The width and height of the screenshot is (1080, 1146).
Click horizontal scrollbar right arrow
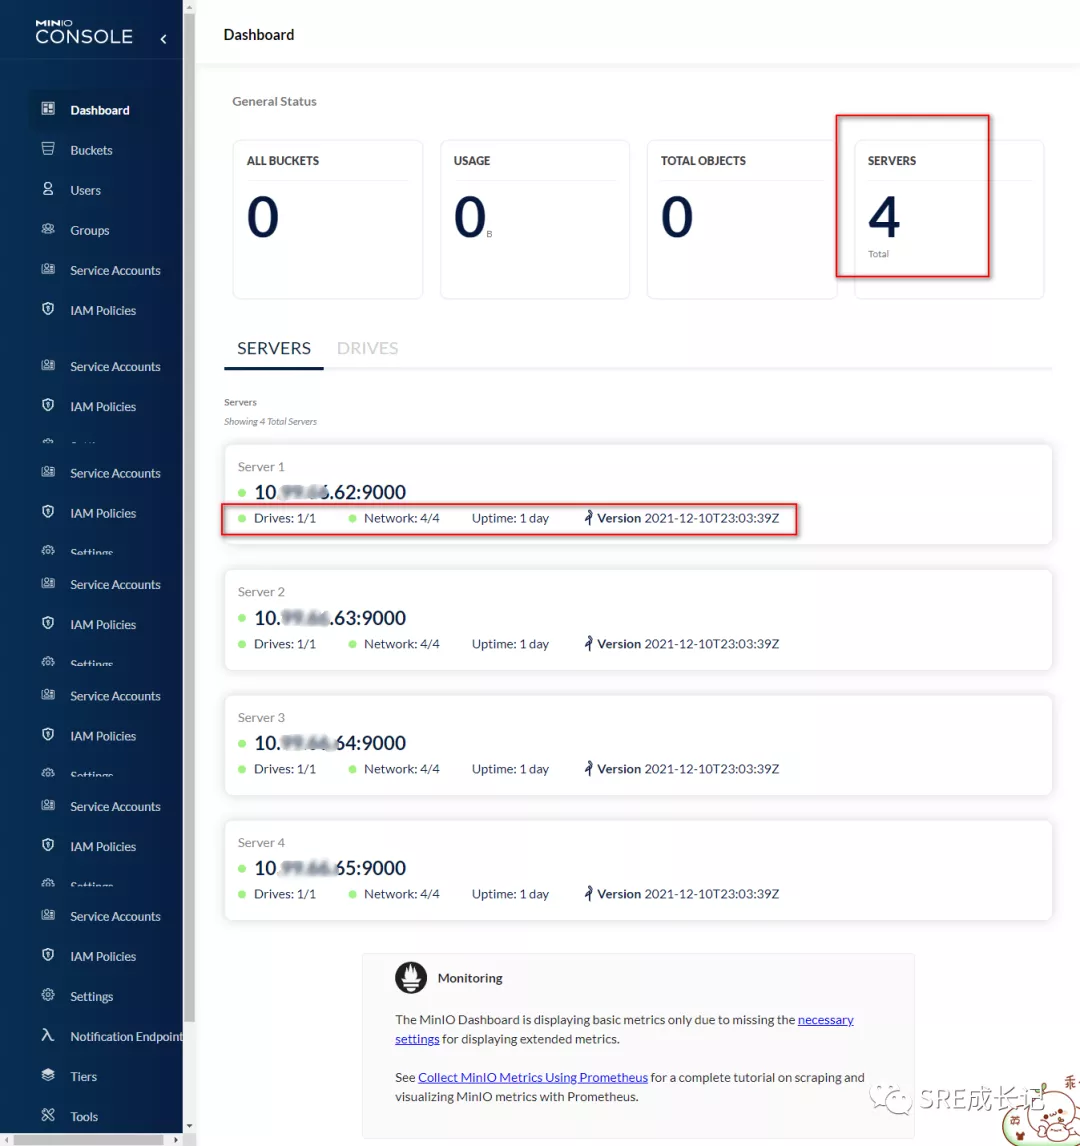pyautogui.click(x=175, y=1139)
